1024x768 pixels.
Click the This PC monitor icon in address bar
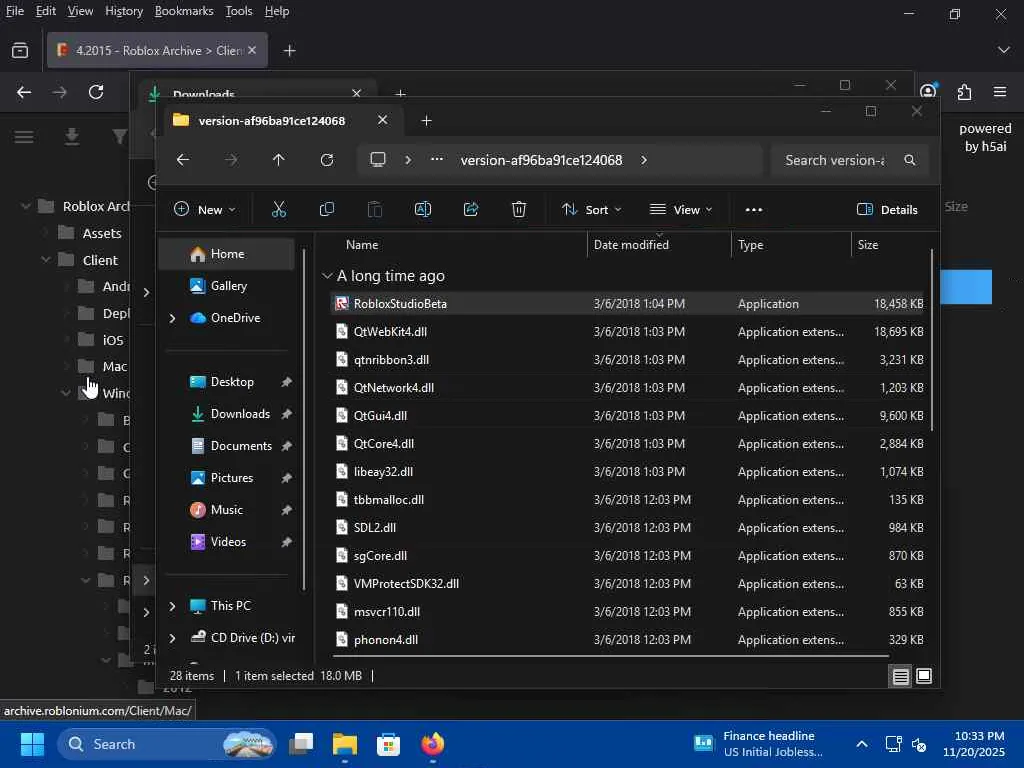[377, 160]
